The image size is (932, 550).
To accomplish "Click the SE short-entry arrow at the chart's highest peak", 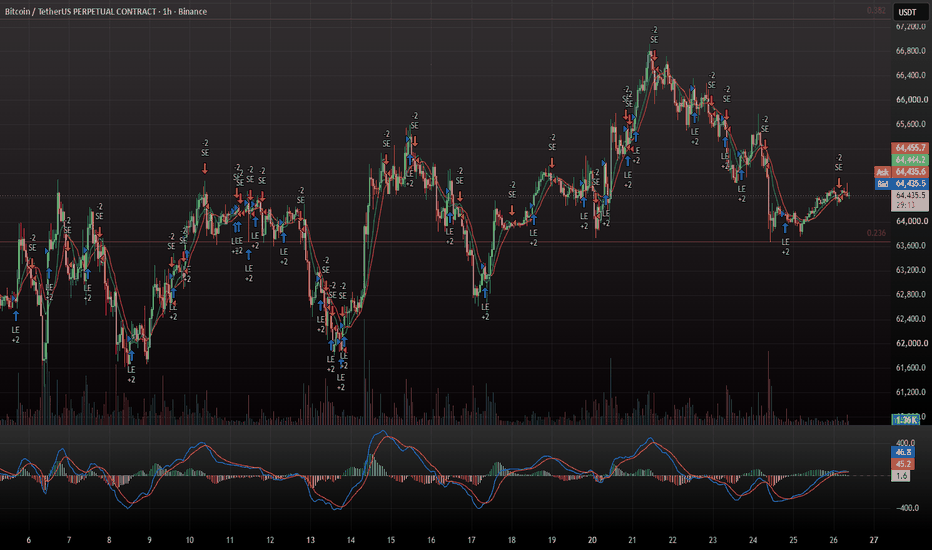I will click(654, 55).
